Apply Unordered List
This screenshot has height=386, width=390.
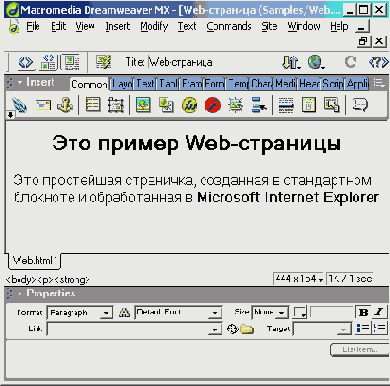pos(363,328)
